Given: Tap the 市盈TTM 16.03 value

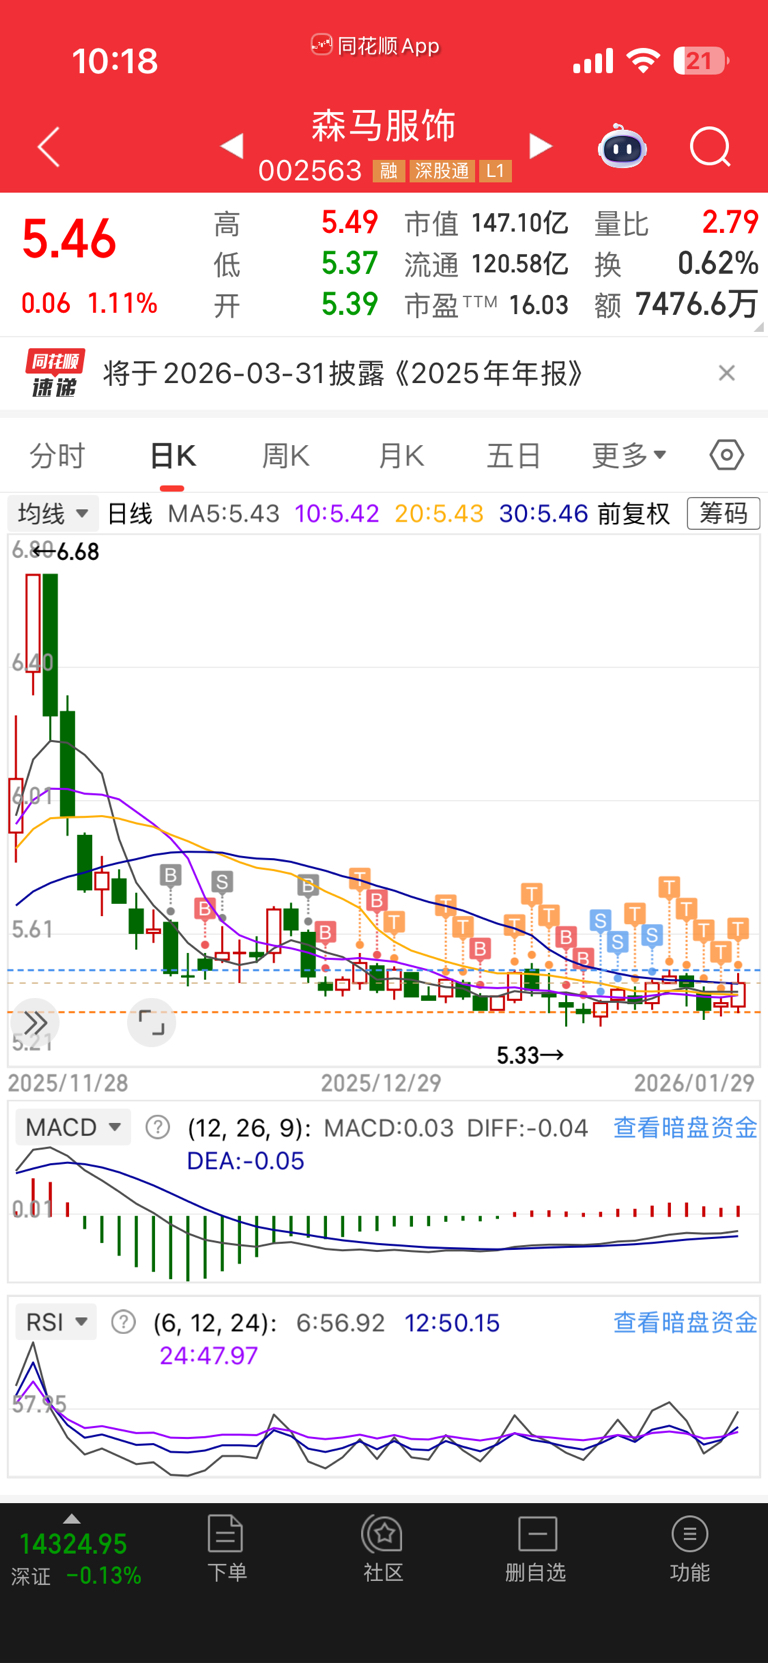Looking at the screenshot, I should coord(486,305).
